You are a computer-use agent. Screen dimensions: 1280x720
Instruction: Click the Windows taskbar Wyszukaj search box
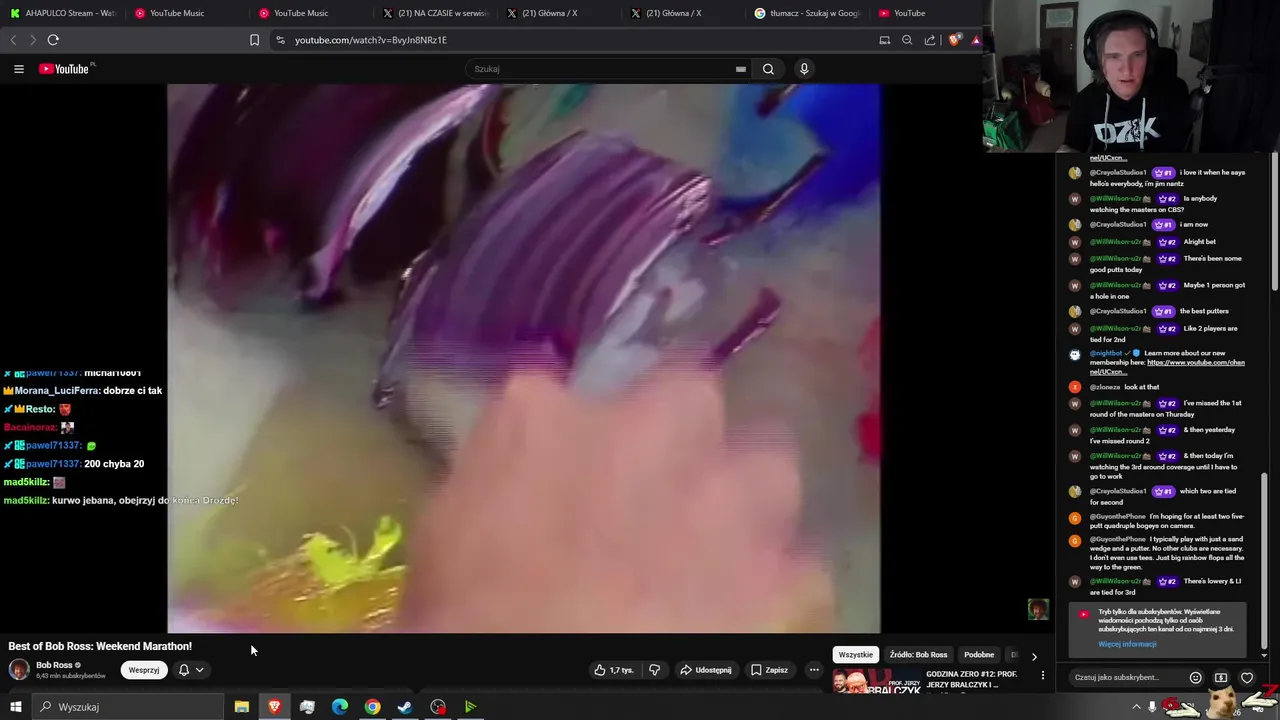coord(129,707)
